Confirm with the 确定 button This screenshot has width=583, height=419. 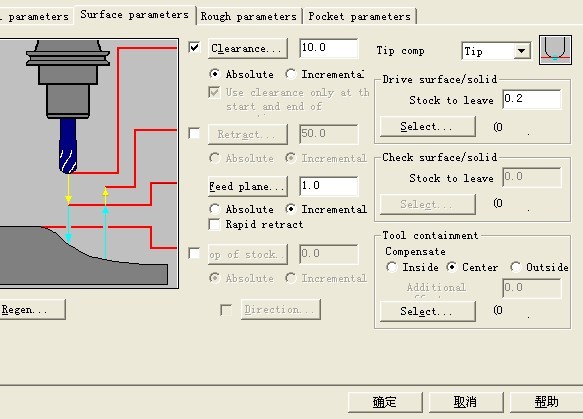[385, 402]
